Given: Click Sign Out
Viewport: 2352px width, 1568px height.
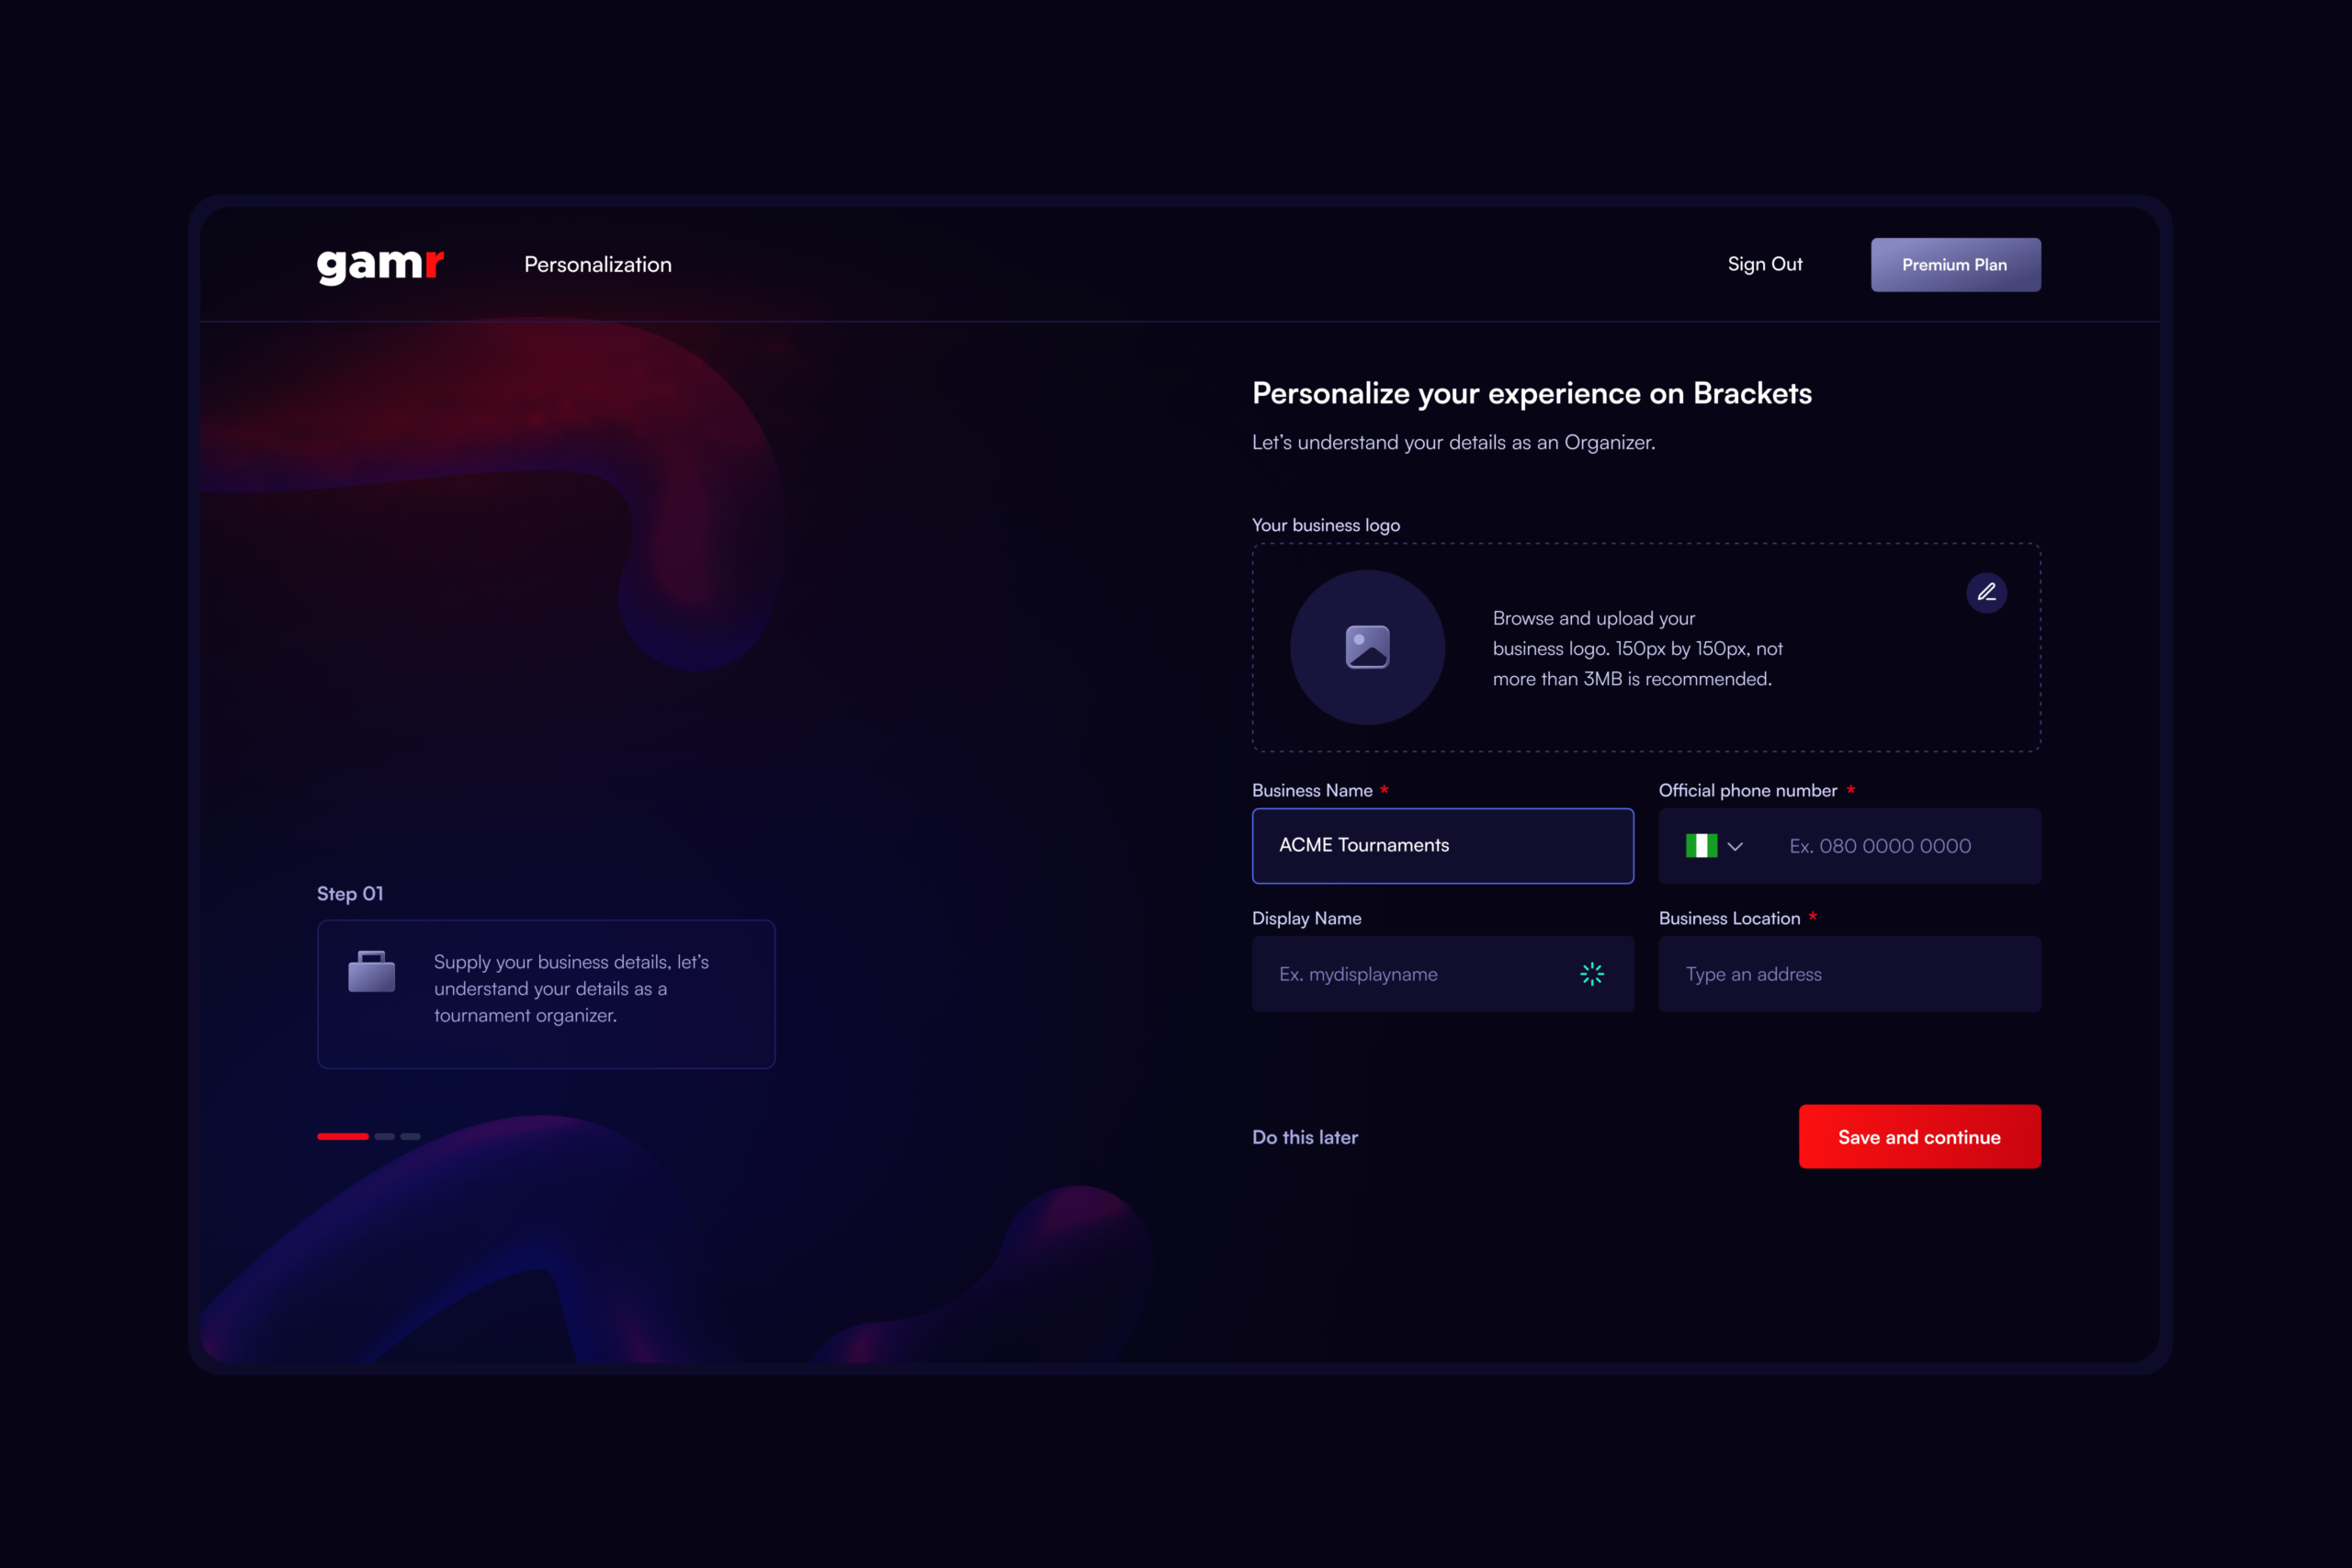Looking at the screenshot, I should tap(1765, 264).
